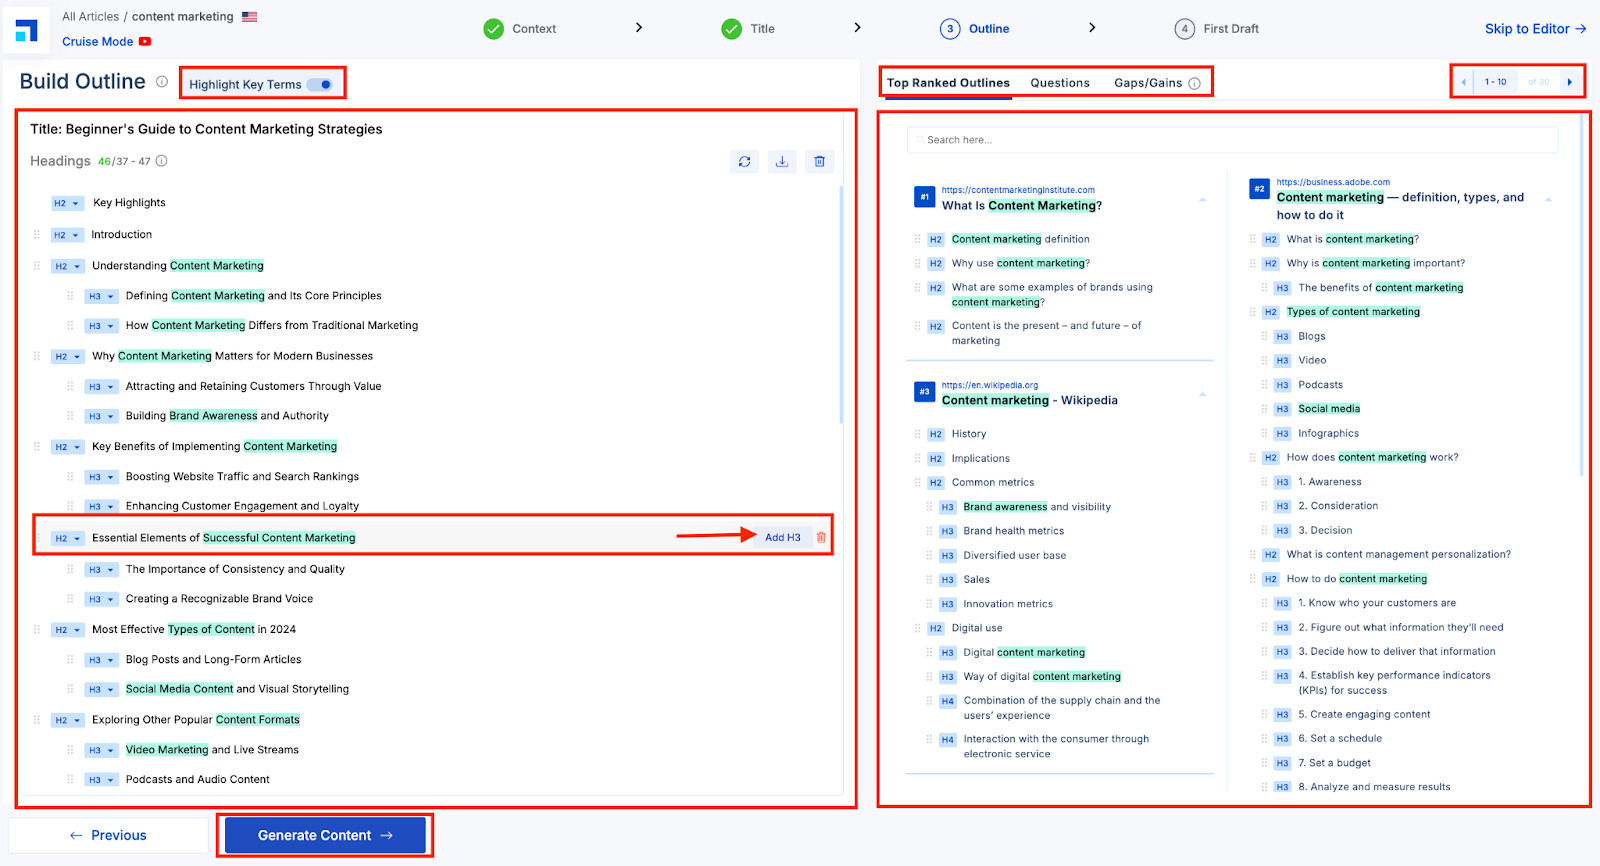Click the info icon beside Build Outline
The image size is (1600, 866).
162,82
